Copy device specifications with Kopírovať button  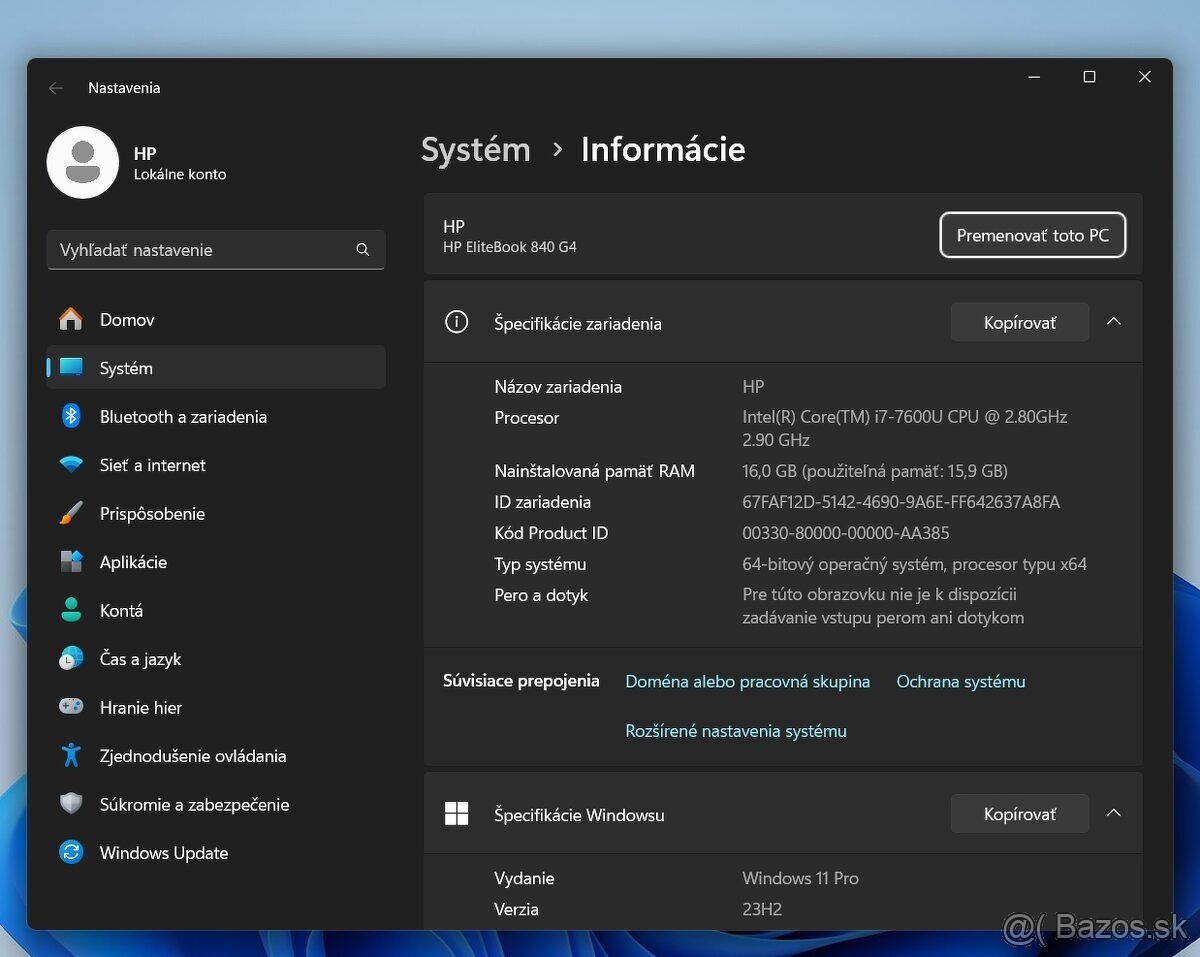point(1019,322)
